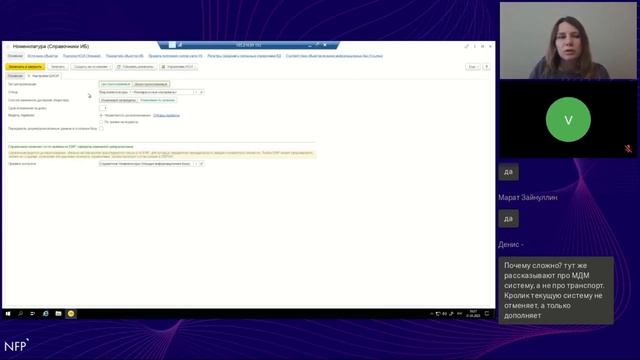This screenshot has height=360, width=640.
Task: Expand the 'Отбор' field dropdown arrow
Action: [x=196, y=92]
